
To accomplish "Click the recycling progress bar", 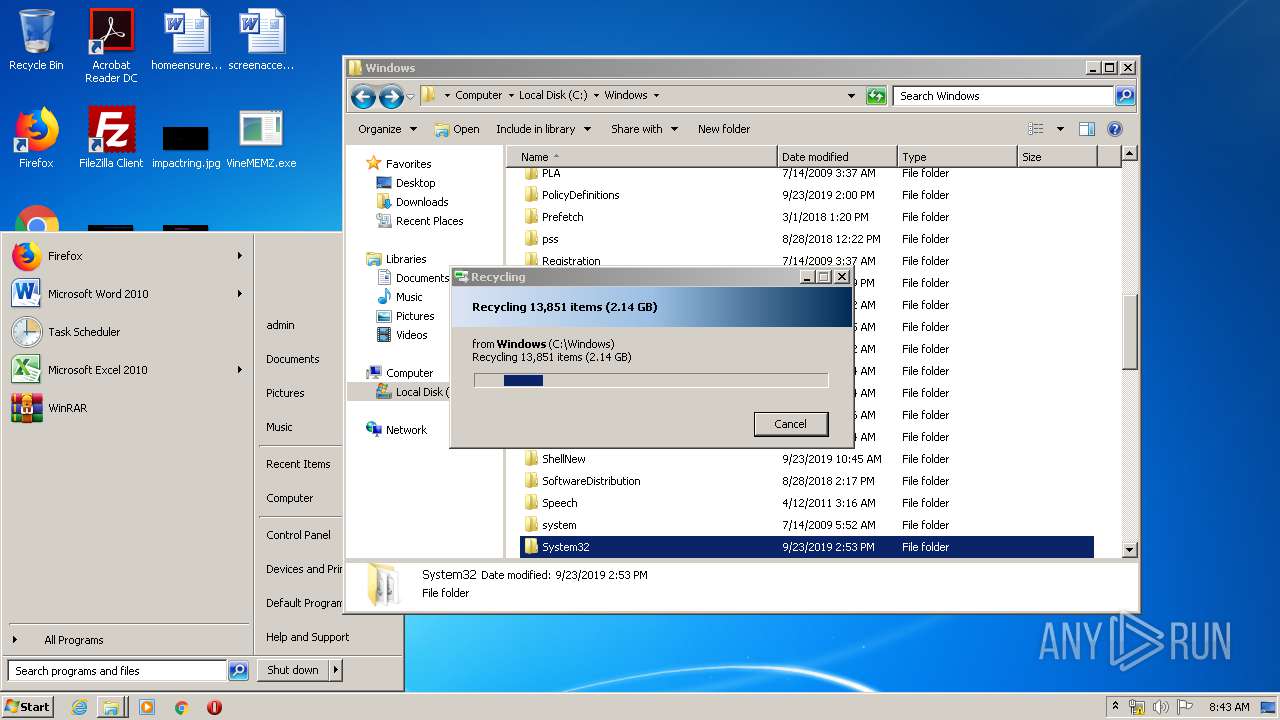I will coord(651,380).
